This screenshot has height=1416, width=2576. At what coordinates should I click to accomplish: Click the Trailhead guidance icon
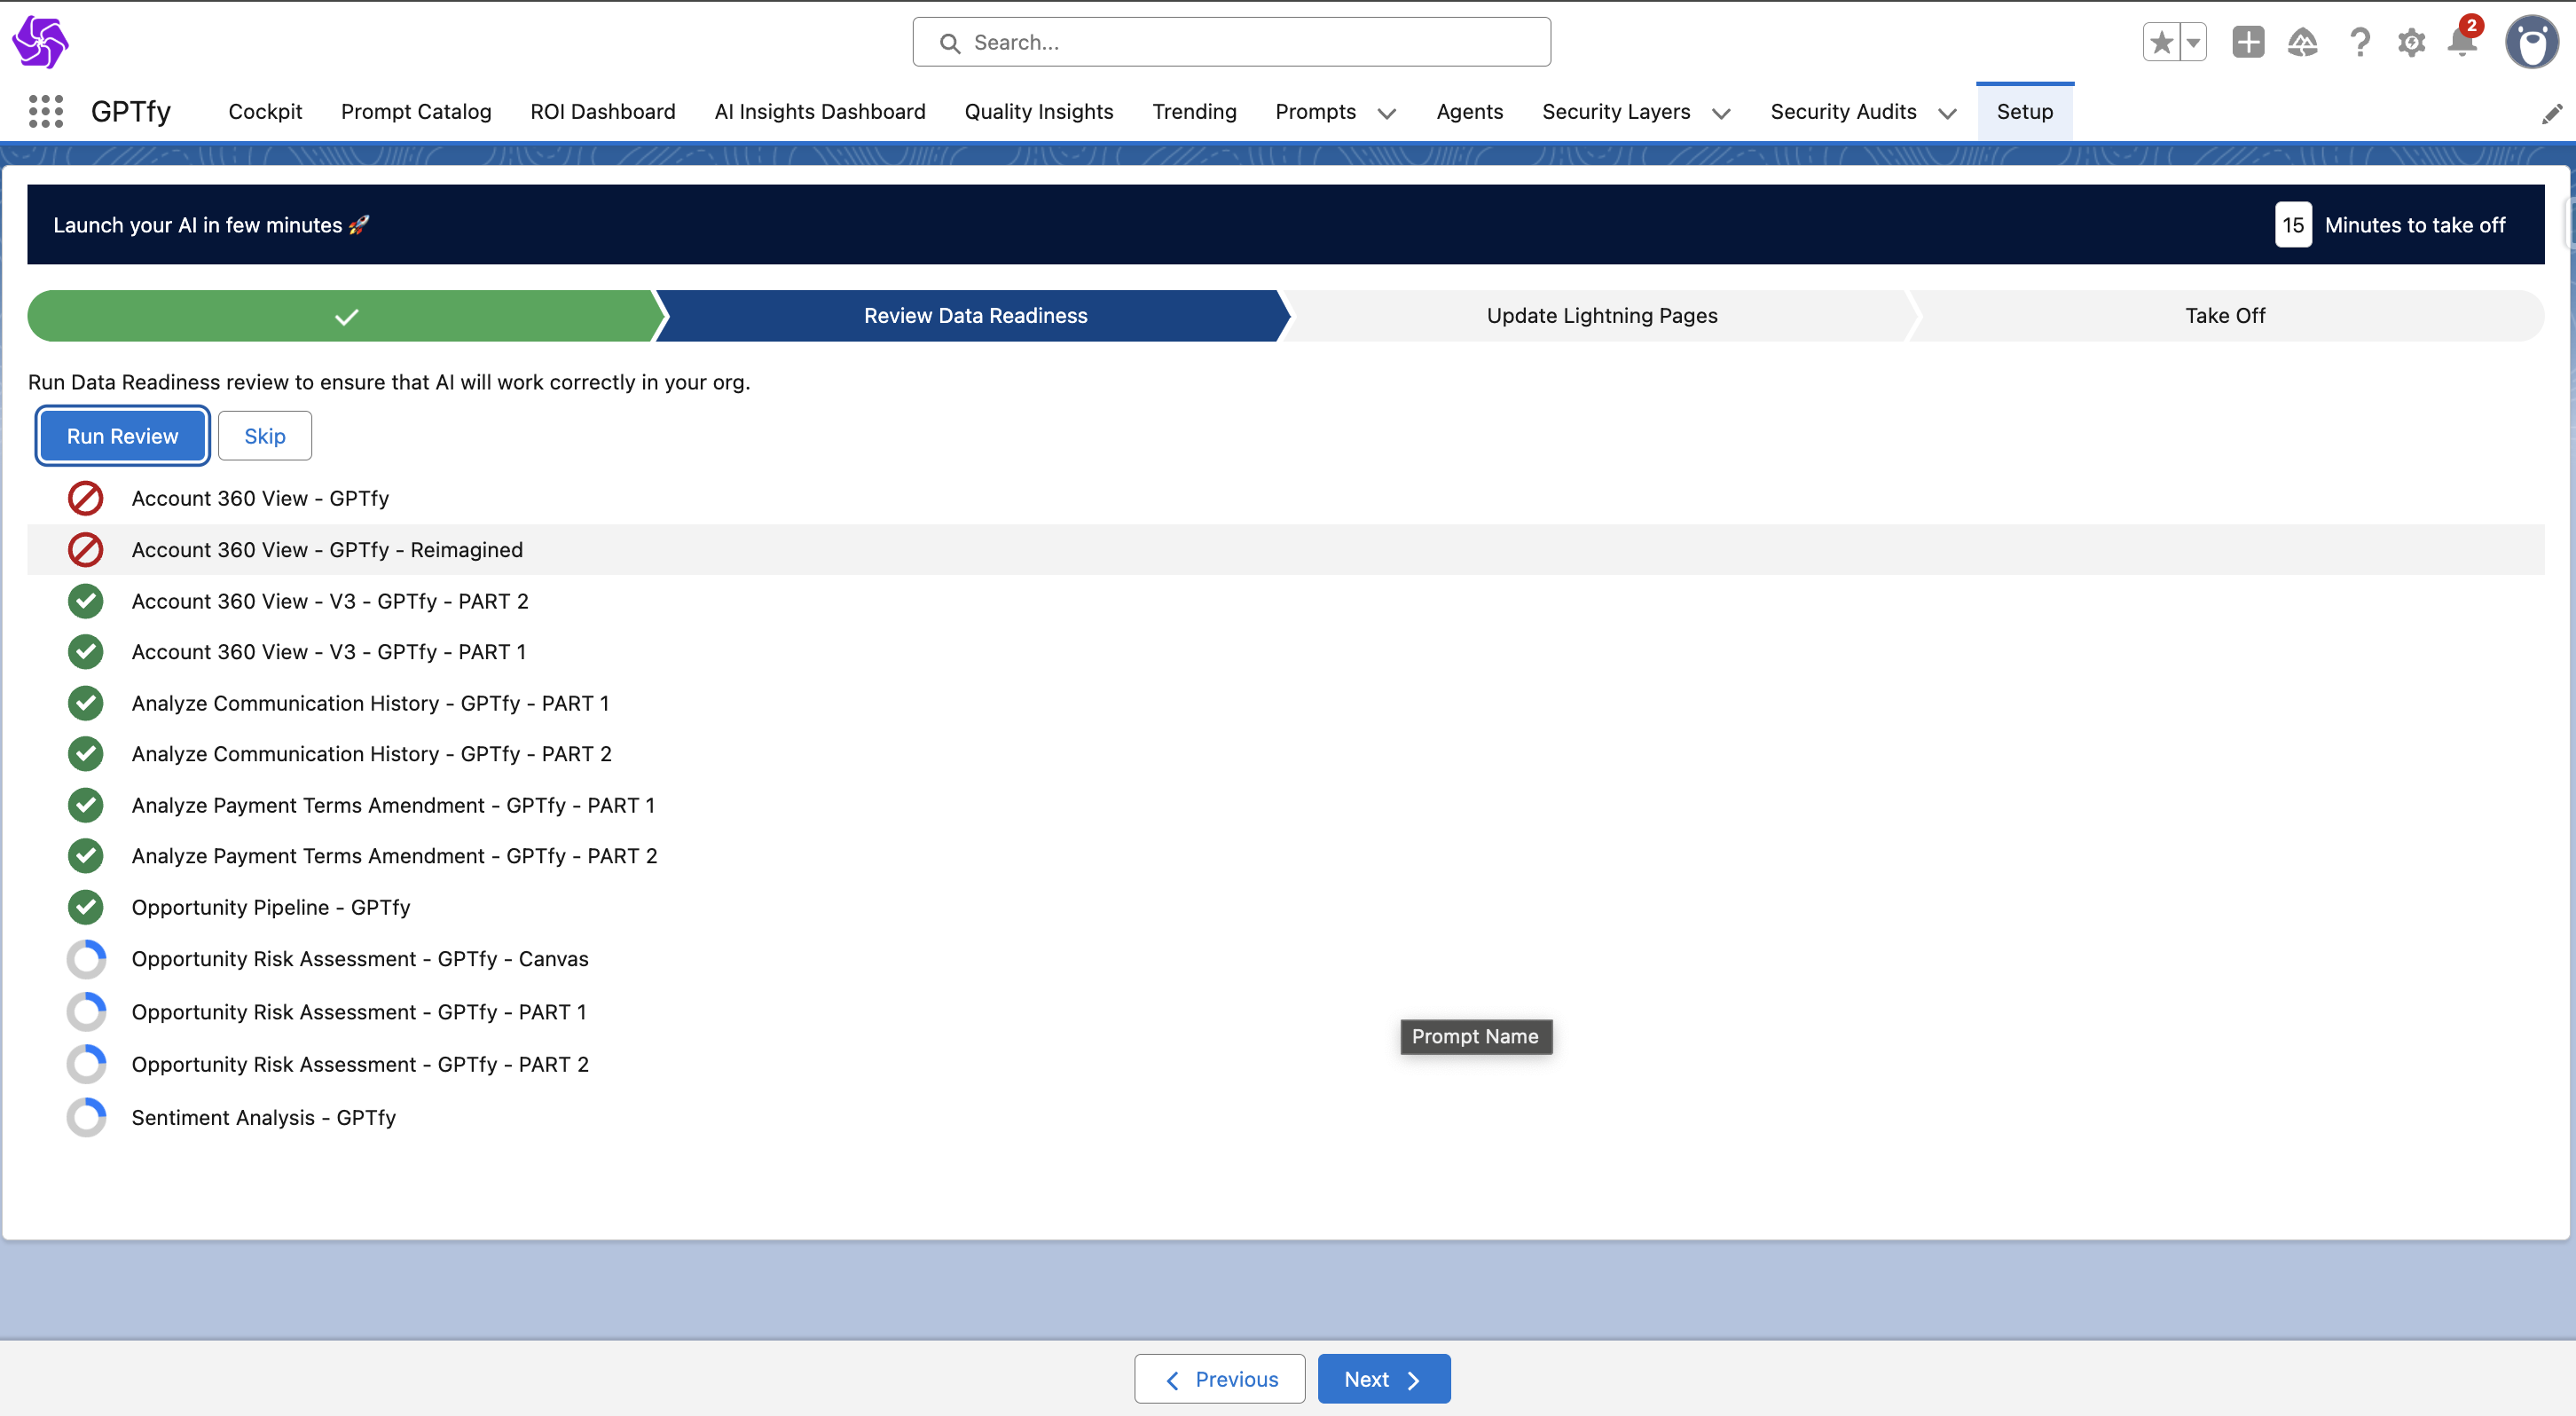click(x=2302, y=42)
